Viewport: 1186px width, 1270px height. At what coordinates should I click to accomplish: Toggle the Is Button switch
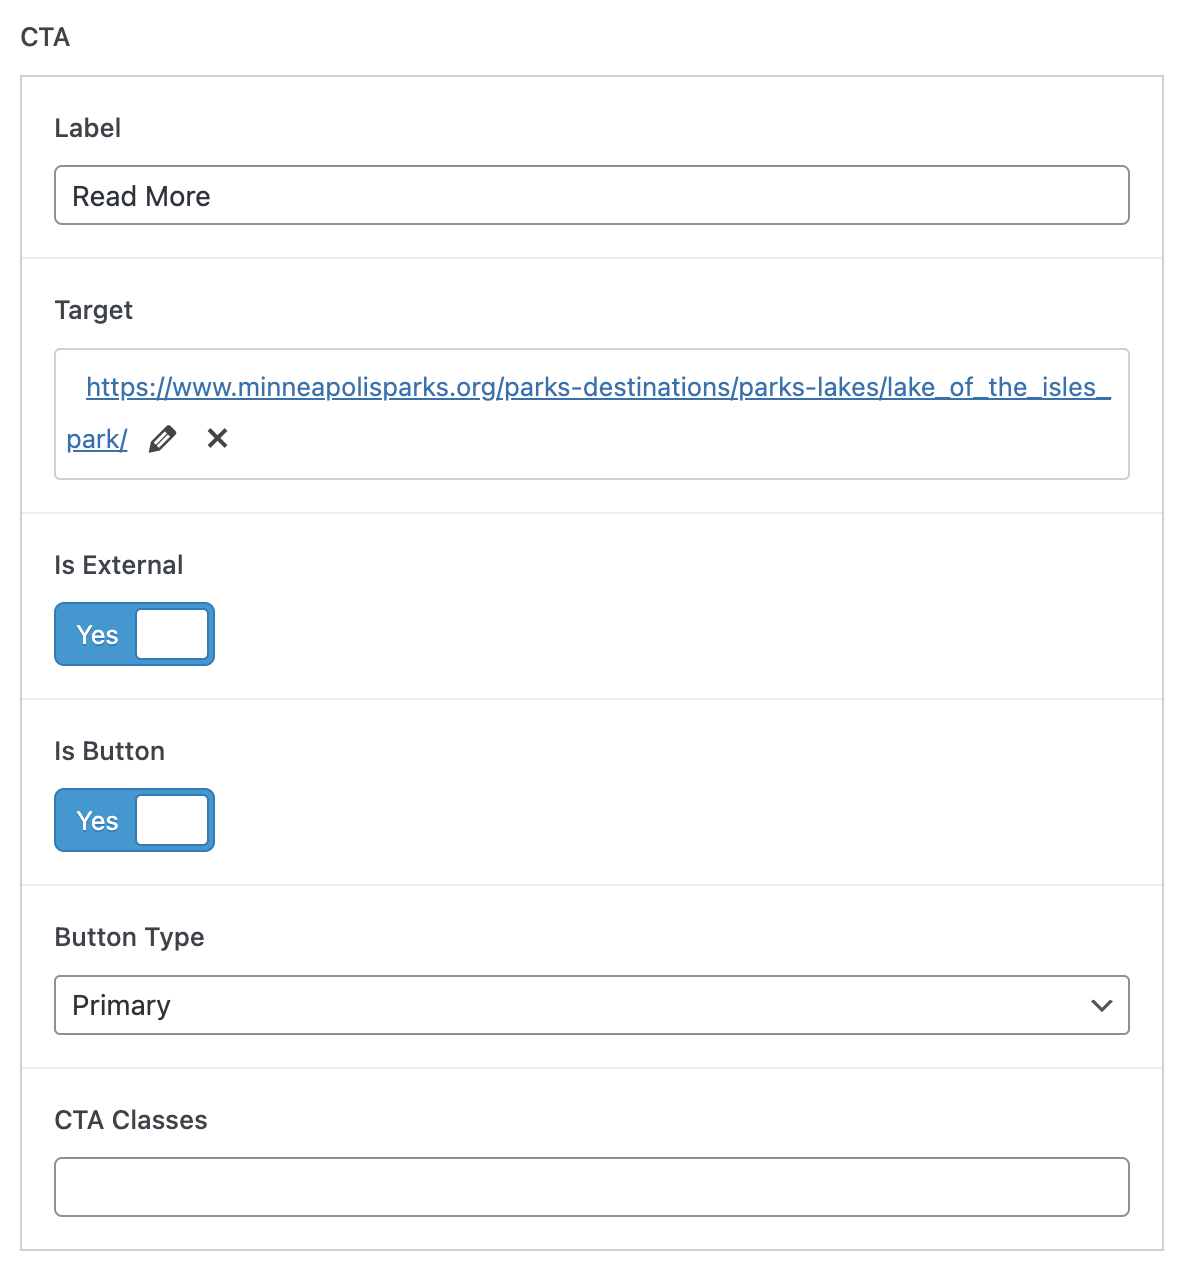point(134,820)
